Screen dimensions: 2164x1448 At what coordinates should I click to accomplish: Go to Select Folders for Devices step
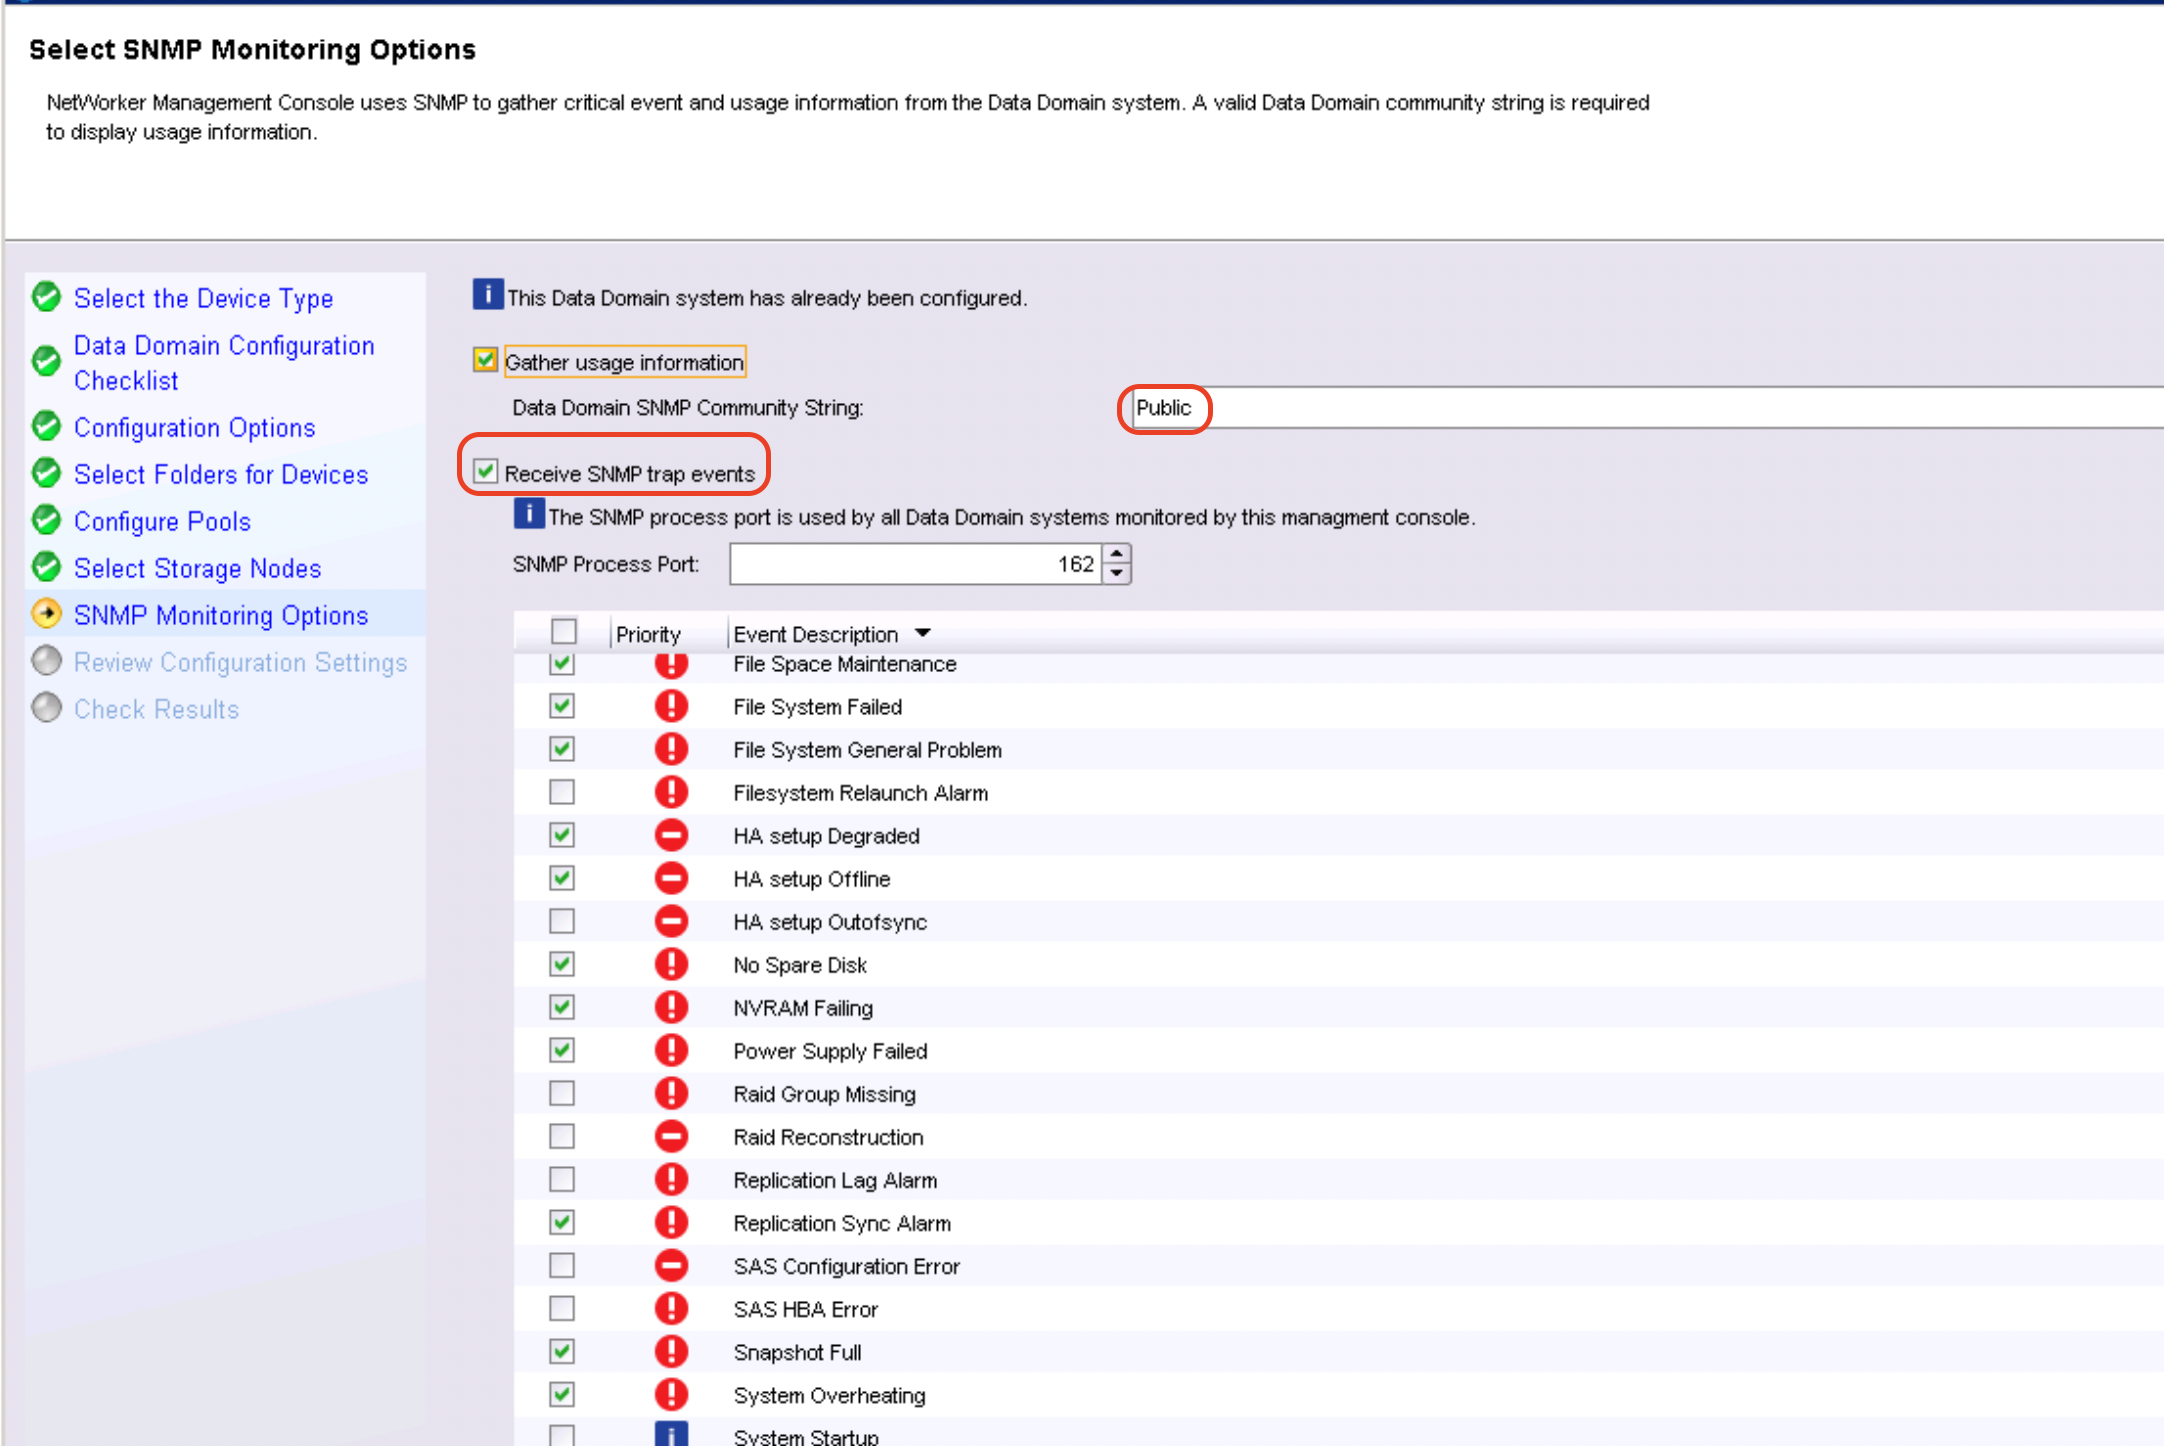click(221, 474)
